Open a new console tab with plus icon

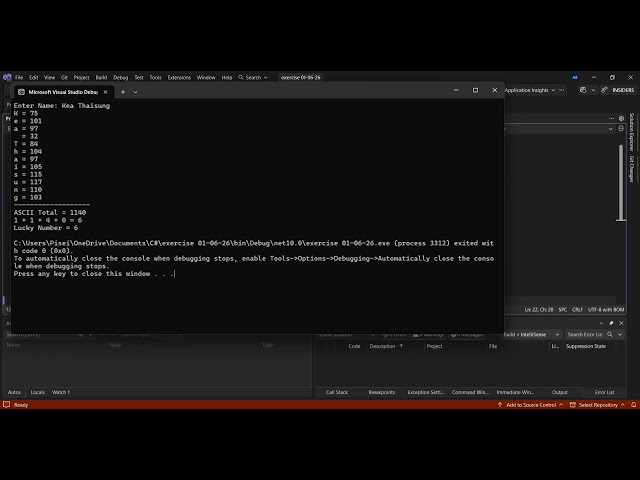(x=123, y=92)
